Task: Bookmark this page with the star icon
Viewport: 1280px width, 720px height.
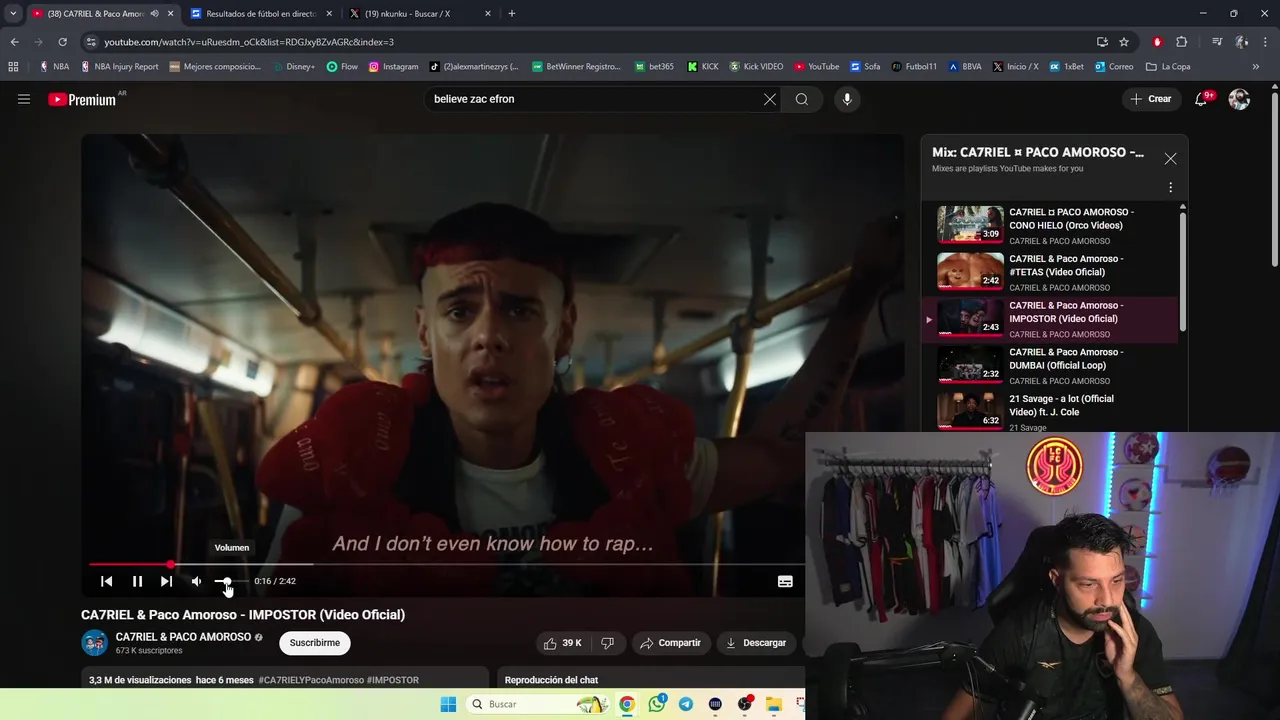Action: (1124, 42)
